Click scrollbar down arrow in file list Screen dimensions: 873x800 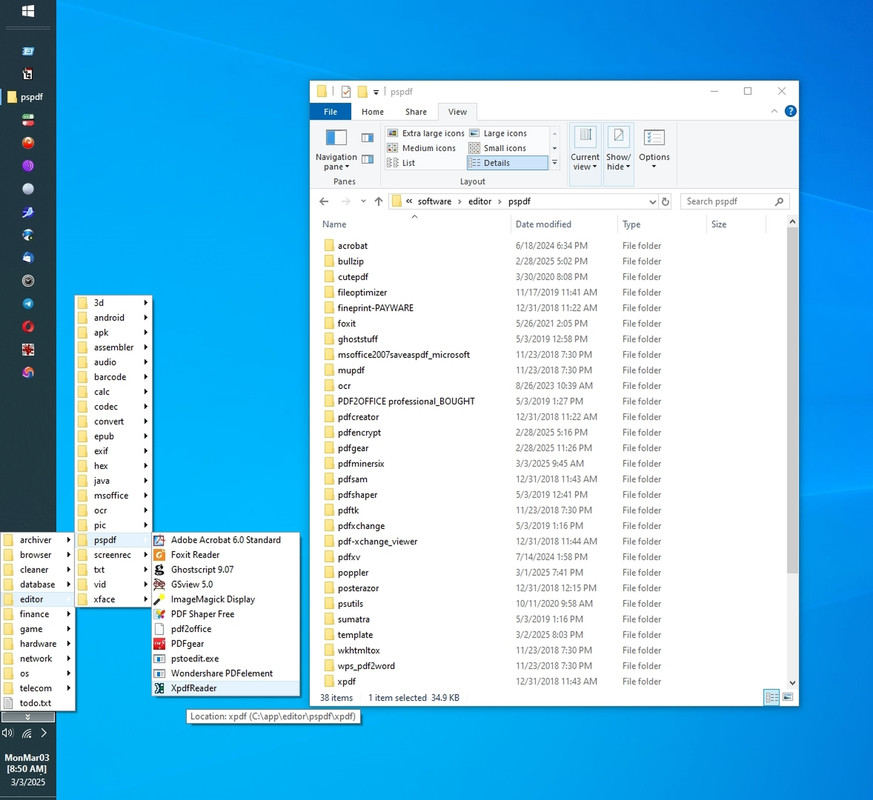point(792,683)
